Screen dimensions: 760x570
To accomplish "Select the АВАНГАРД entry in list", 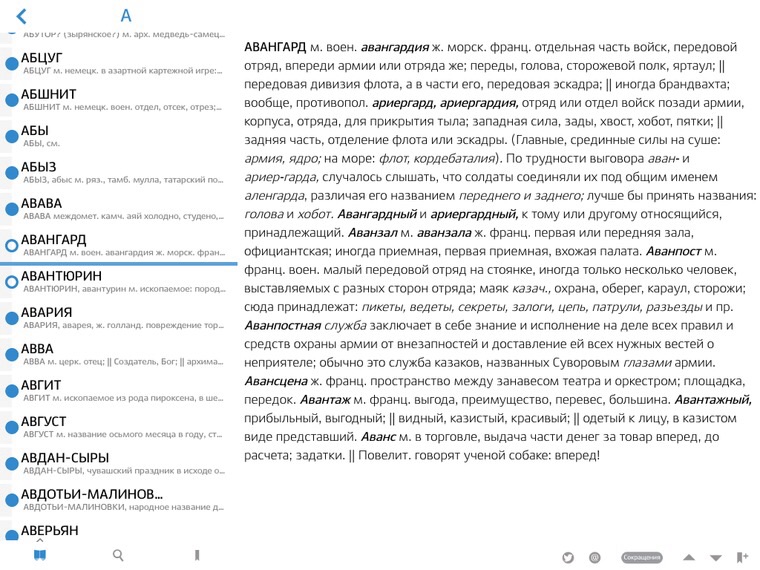I will 119,245.
